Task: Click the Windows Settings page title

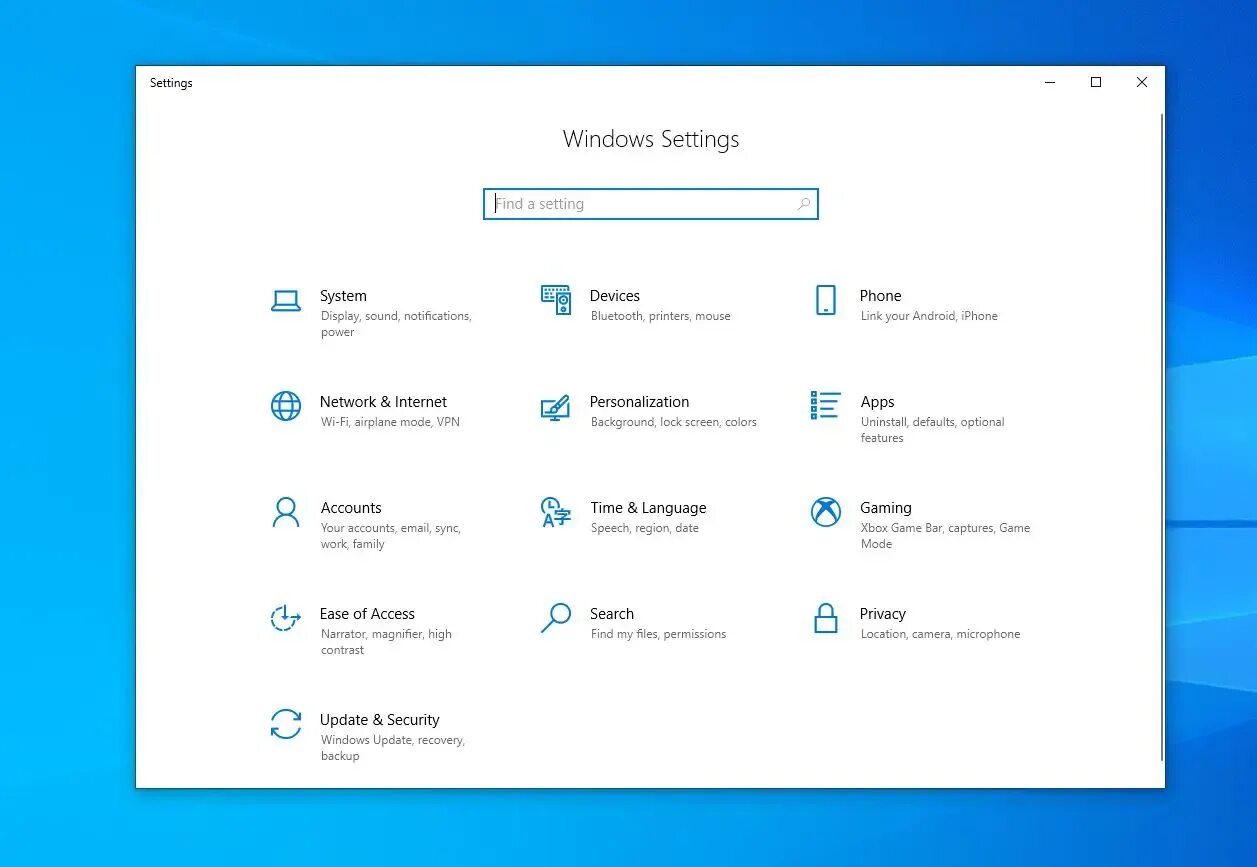Action: [651, 139]
